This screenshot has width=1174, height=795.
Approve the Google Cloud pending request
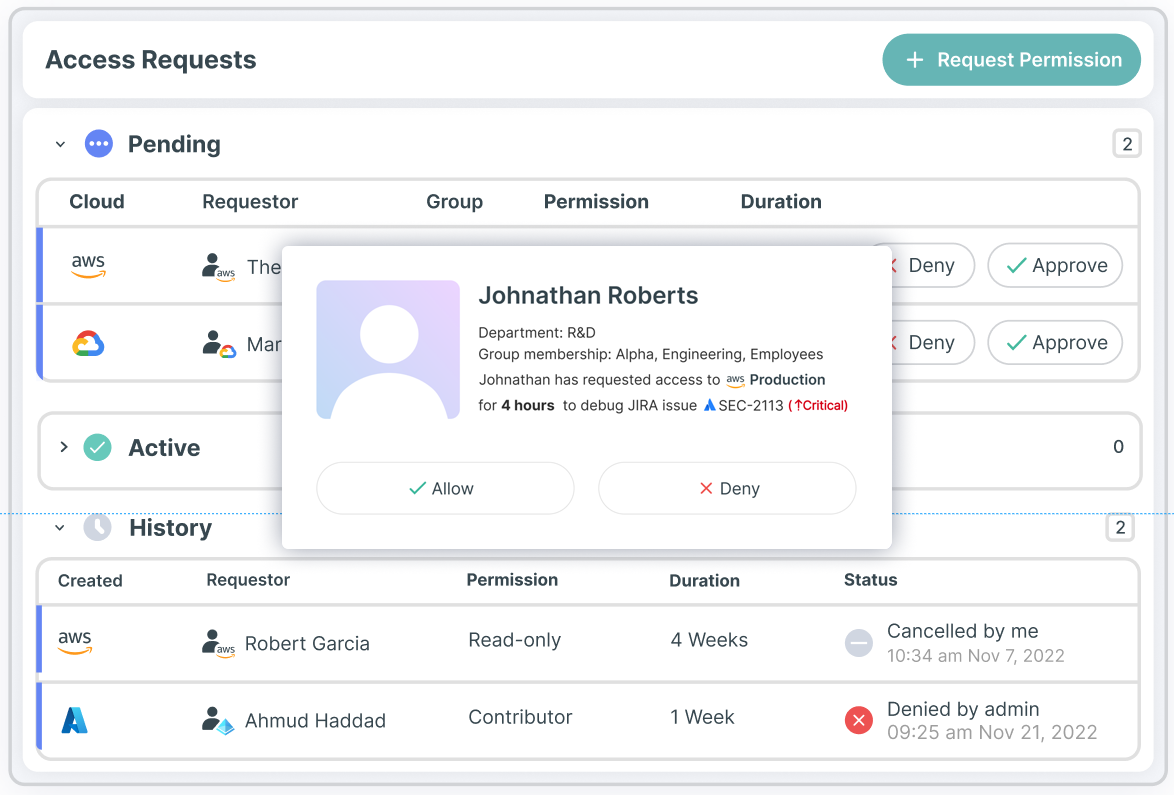[x=1055, y=343]
